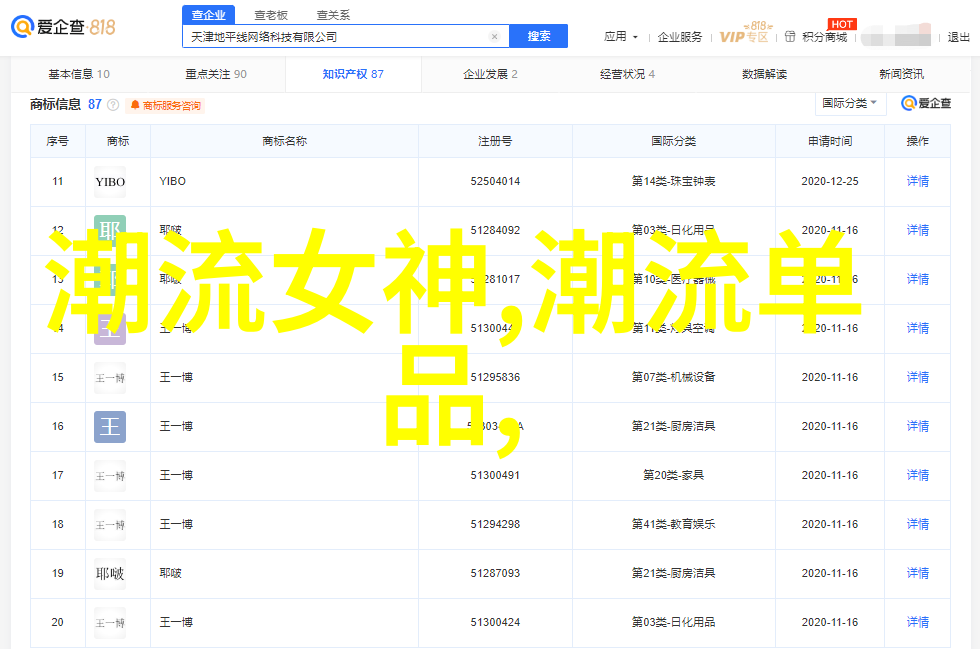Open 详情 for registration 51300424

918,622
